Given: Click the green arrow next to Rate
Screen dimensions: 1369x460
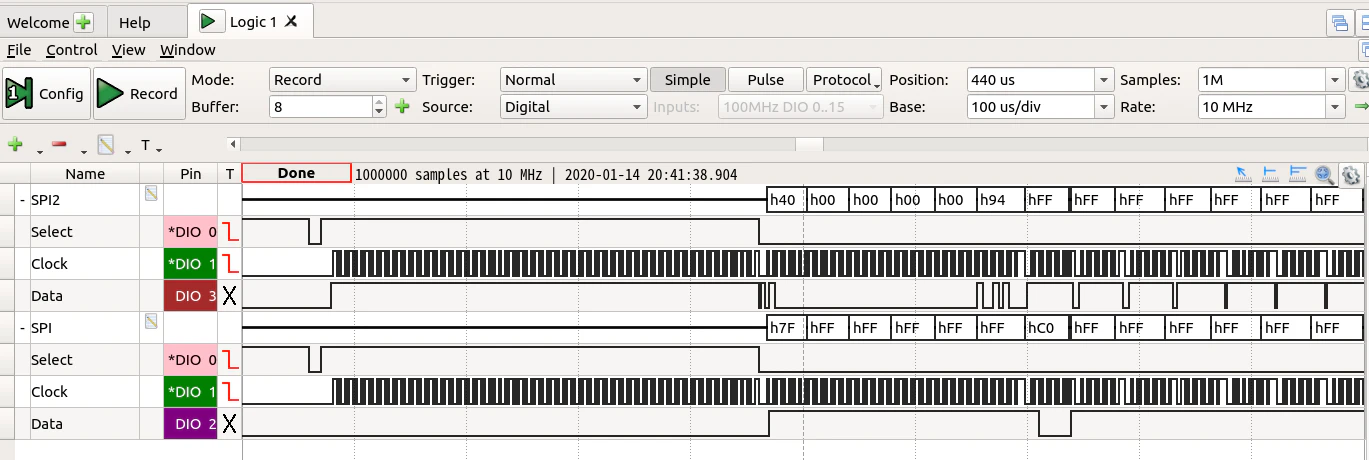Looking at the screenshot, I should click(x=1360, y=106).
